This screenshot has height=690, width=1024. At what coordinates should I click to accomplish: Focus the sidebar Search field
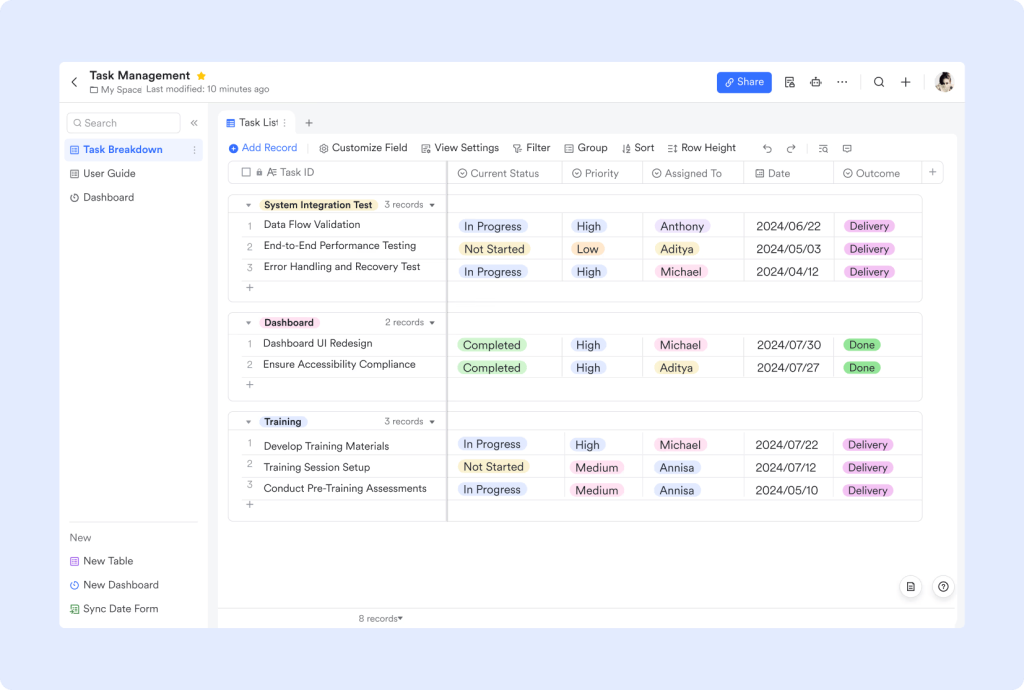coord(123,123)
